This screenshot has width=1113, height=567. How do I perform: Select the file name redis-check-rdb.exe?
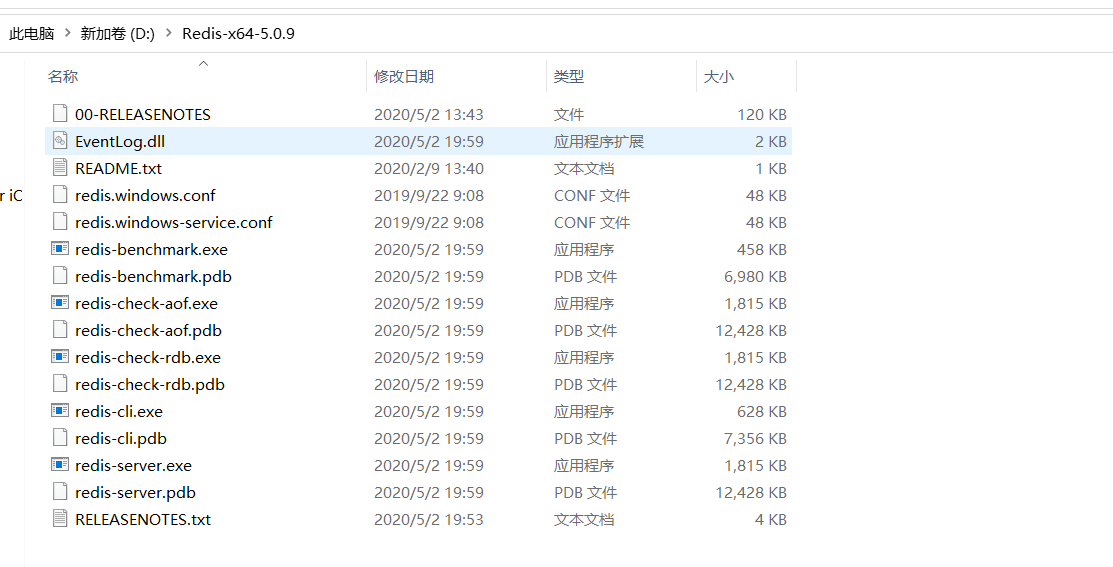(148, 357)
